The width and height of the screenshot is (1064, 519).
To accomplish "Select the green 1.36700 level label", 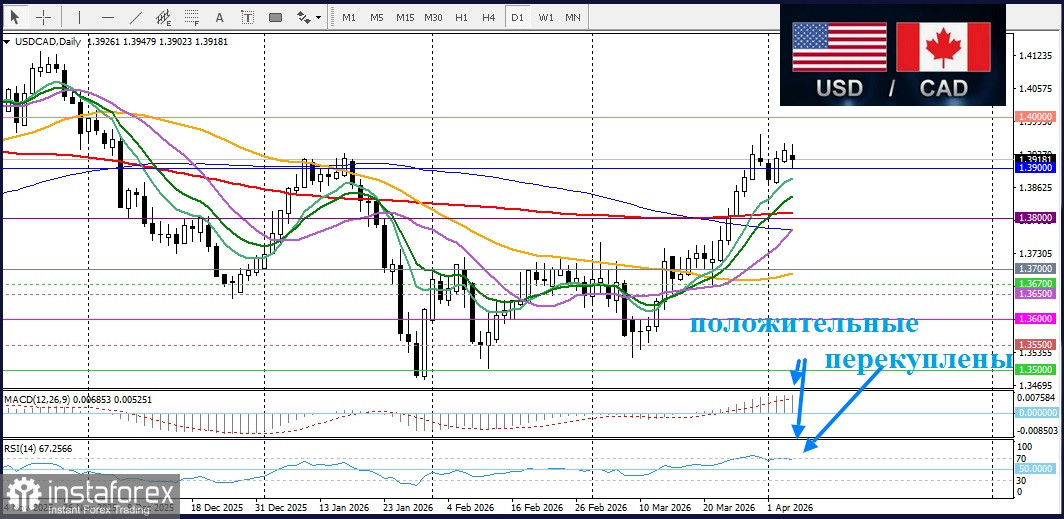I will (1036, 283).
